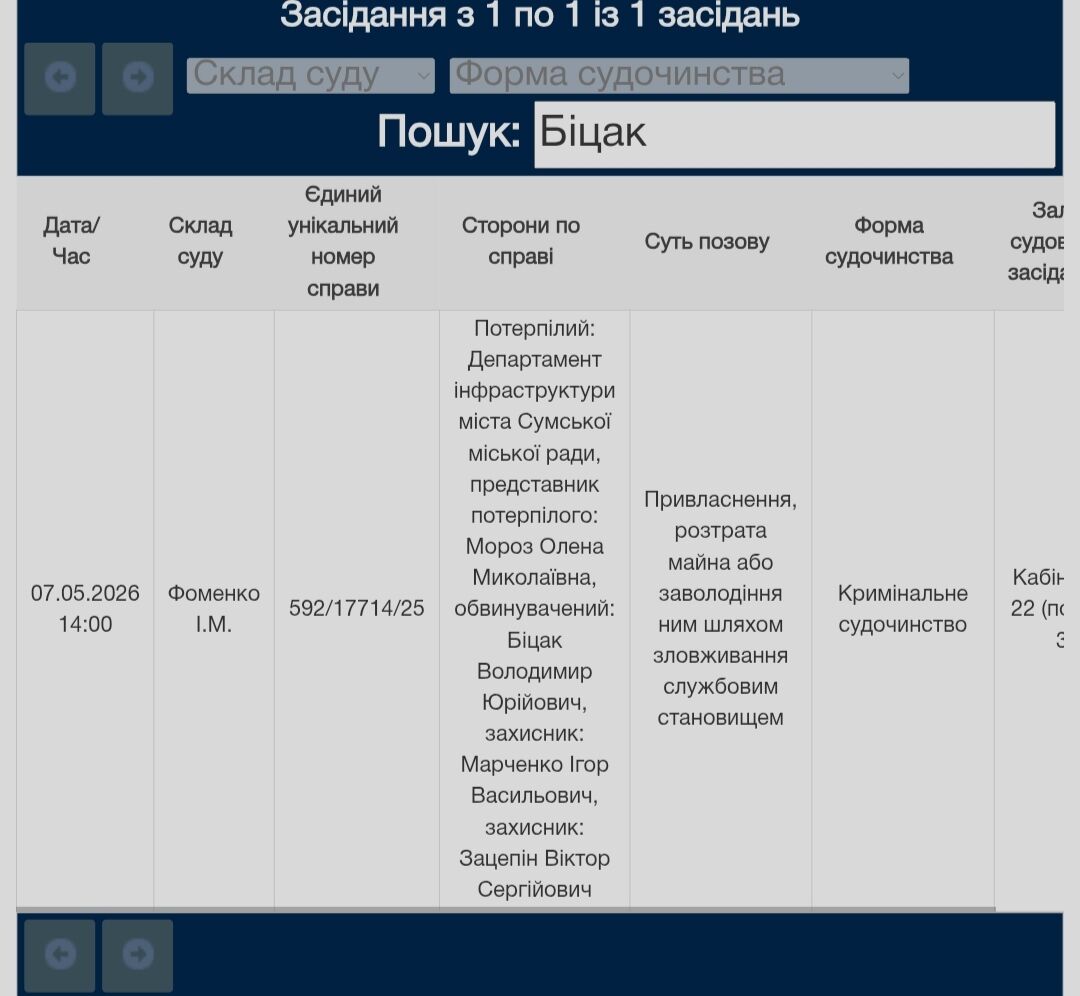
Task: Click the Дата/Час column header
Action: 70,240
